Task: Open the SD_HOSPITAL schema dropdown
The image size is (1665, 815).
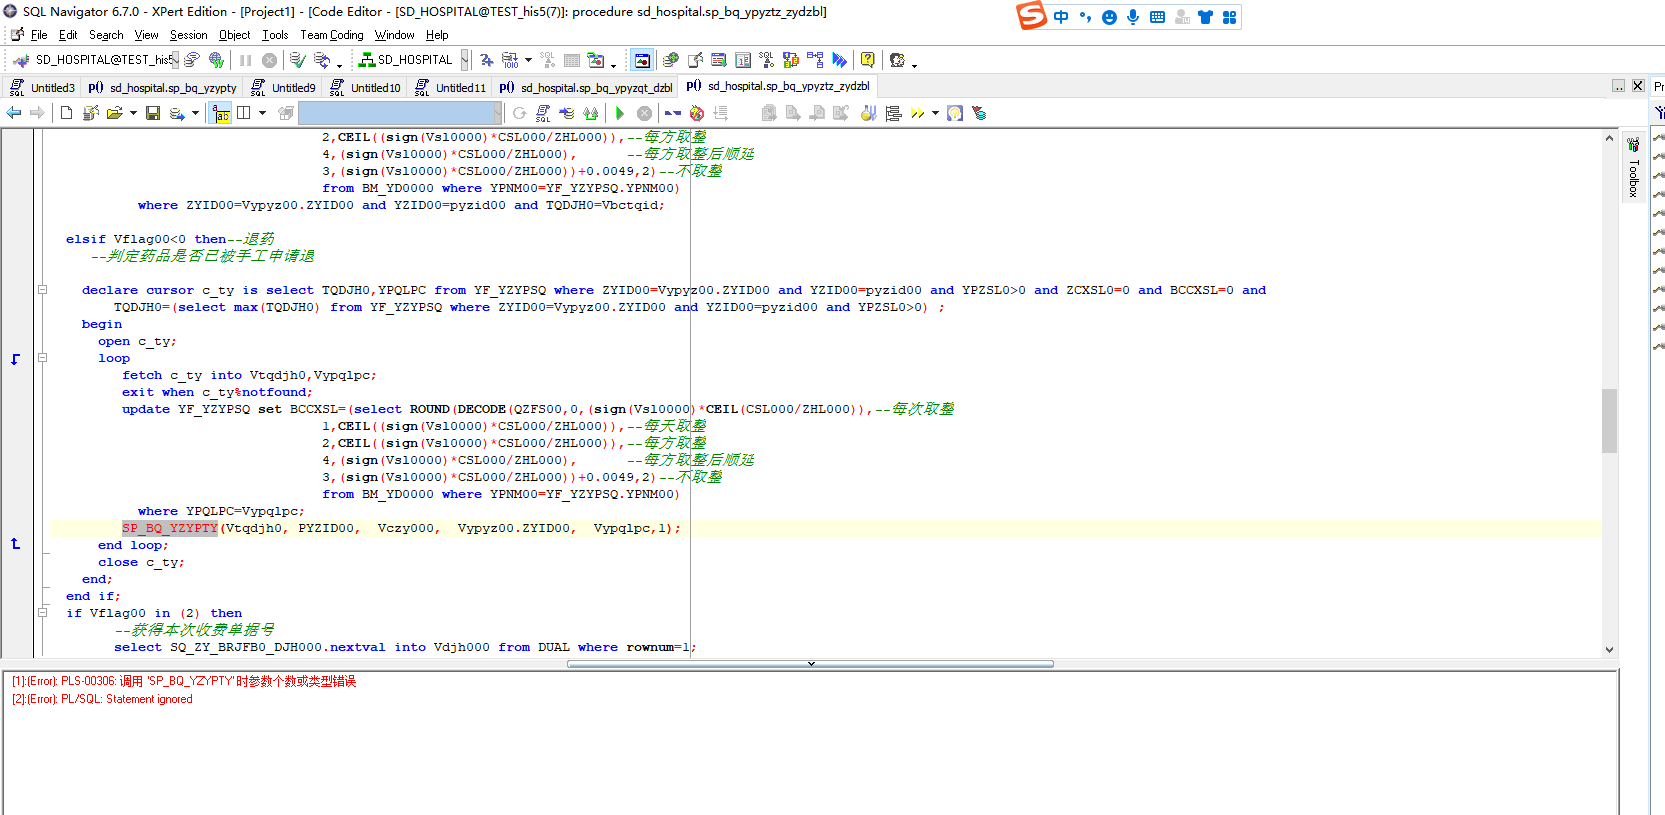Action: pyautogui.click(x=464, y=60)
